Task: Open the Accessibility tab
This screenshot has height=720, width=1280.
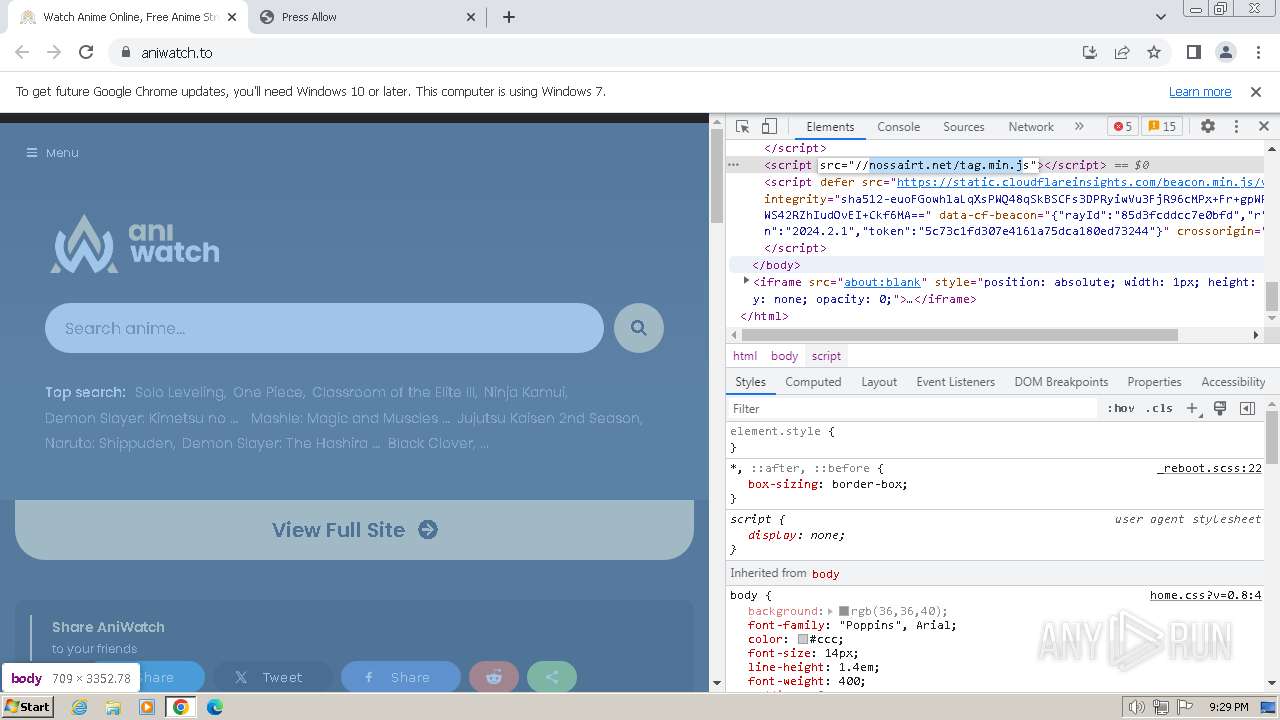Action: pos(1233,382)
